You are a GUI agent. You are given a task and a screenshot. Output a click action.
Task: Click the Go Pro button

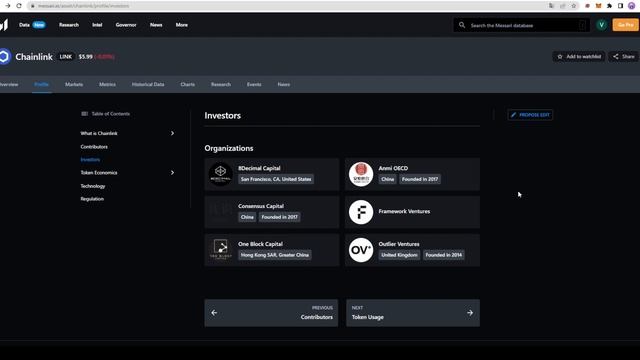click(625, 25)
